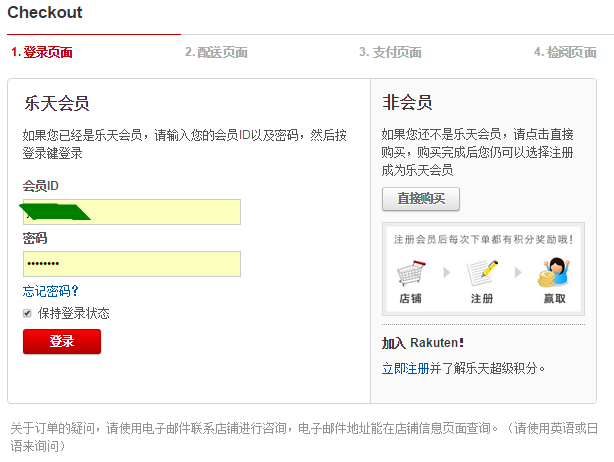
Task: Click the arrow between notepad and coins
Action: [518, 272]
